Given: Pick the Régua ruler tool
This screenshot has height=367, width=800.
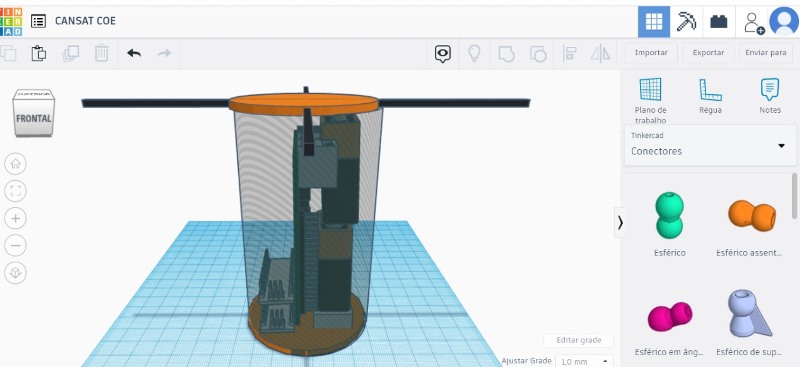Looking at the screenshot, I should click(710, 96).
